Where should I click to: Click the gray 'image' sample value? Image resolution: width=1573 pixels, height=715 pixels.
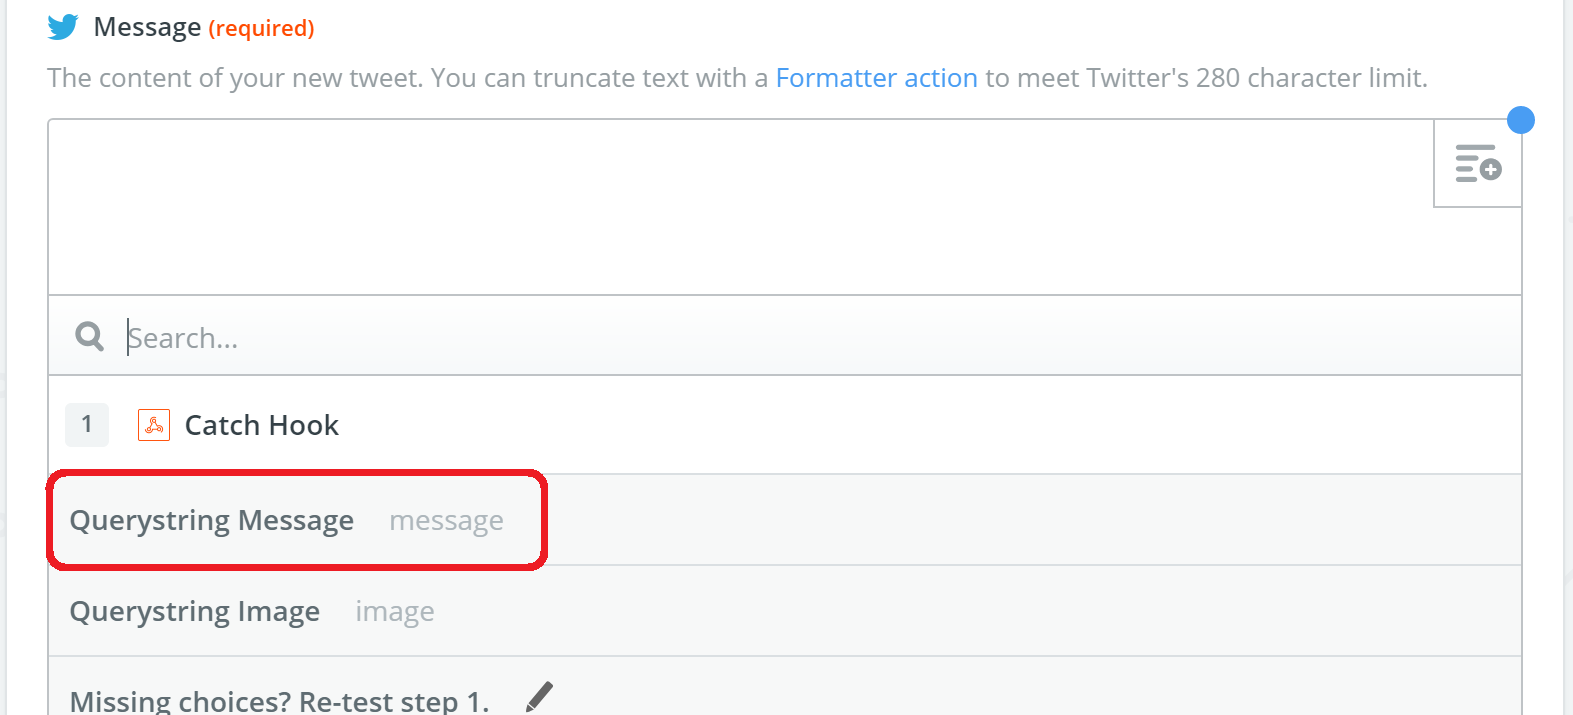tap(395, 612)
